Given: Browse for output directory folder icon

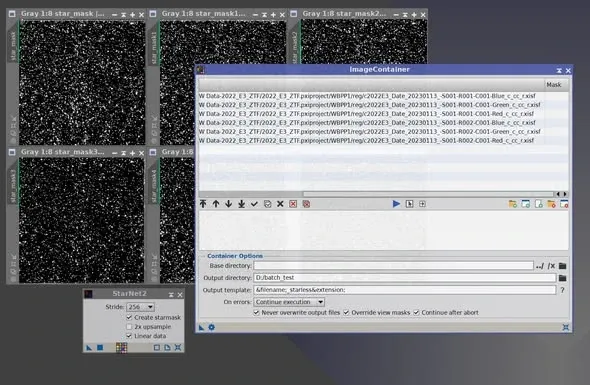Looking at the screenshot, I should coord(563,278).
